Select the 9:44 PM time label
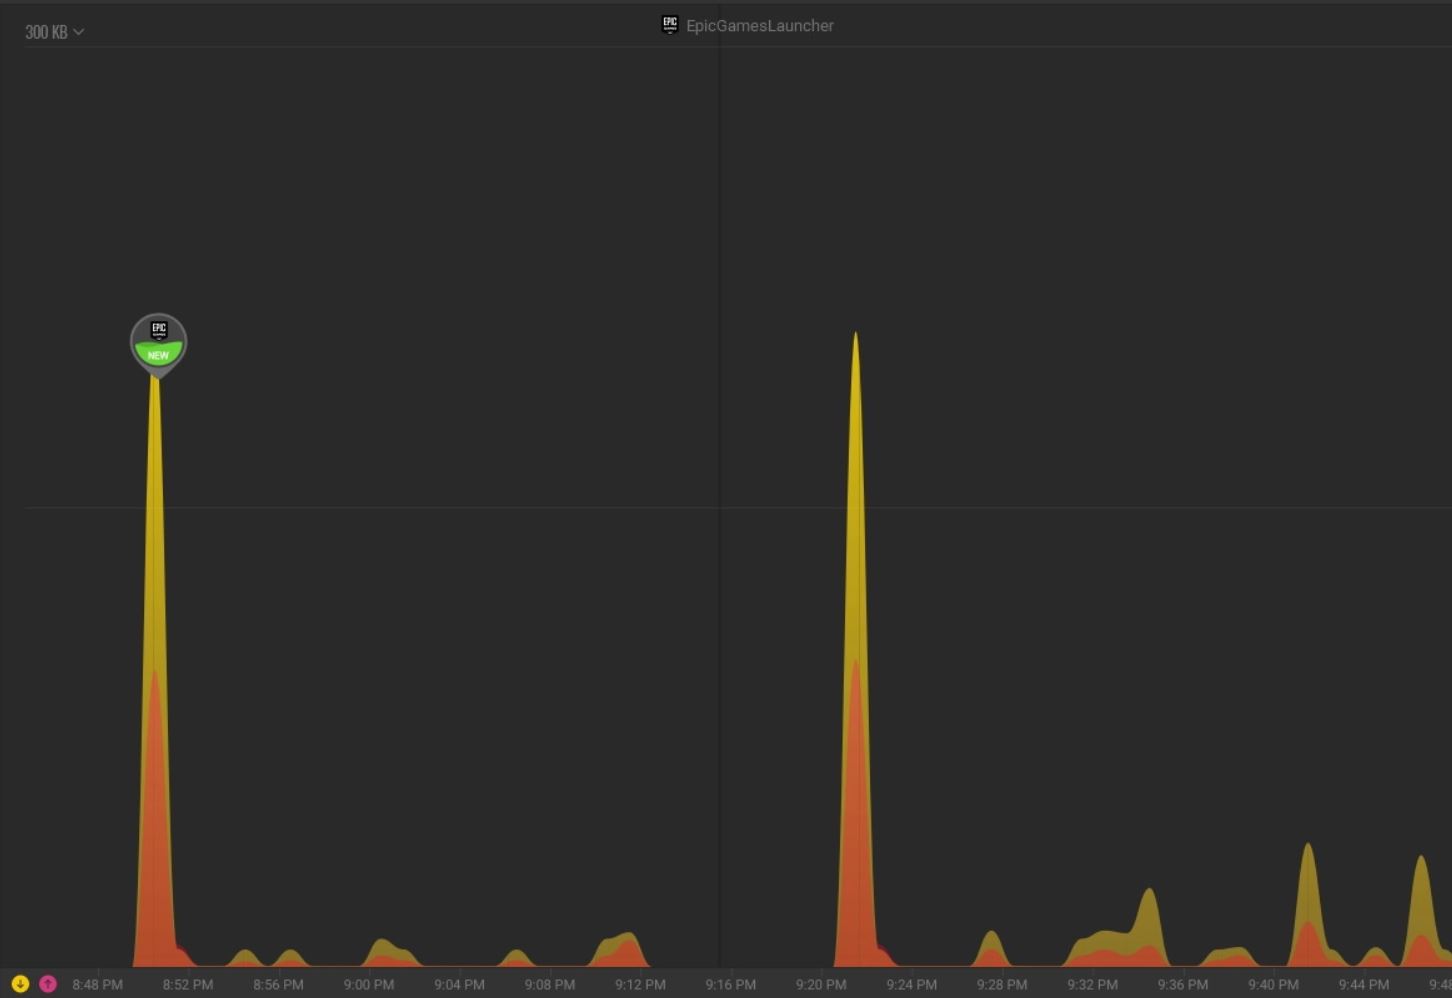1452x998 pixels. [1363, 985]
